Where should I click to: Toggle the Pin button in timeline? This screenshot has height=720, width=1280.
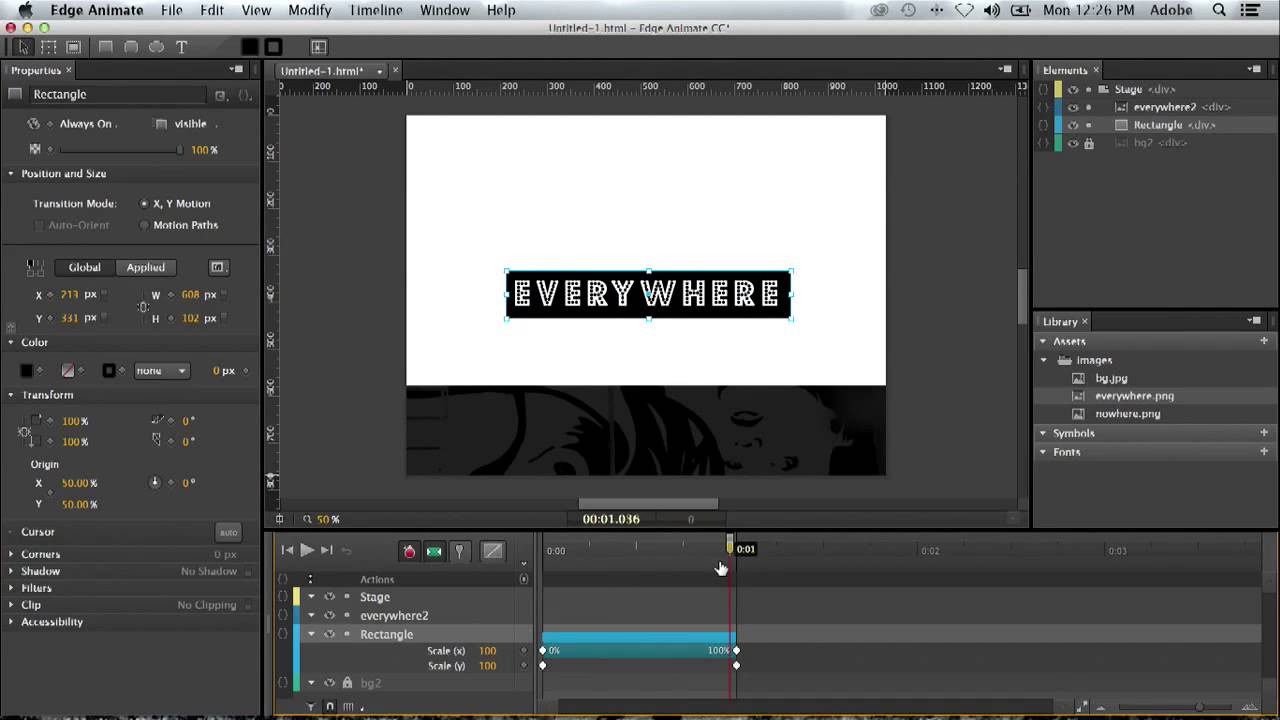[459, 551]
